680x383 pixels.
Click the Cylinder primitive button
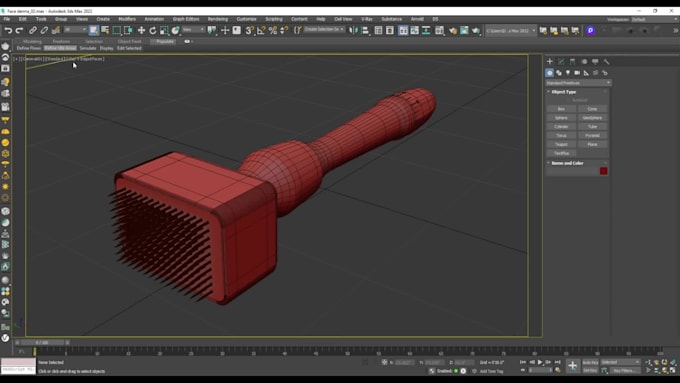pyautogui.click(x=561, y=127)
